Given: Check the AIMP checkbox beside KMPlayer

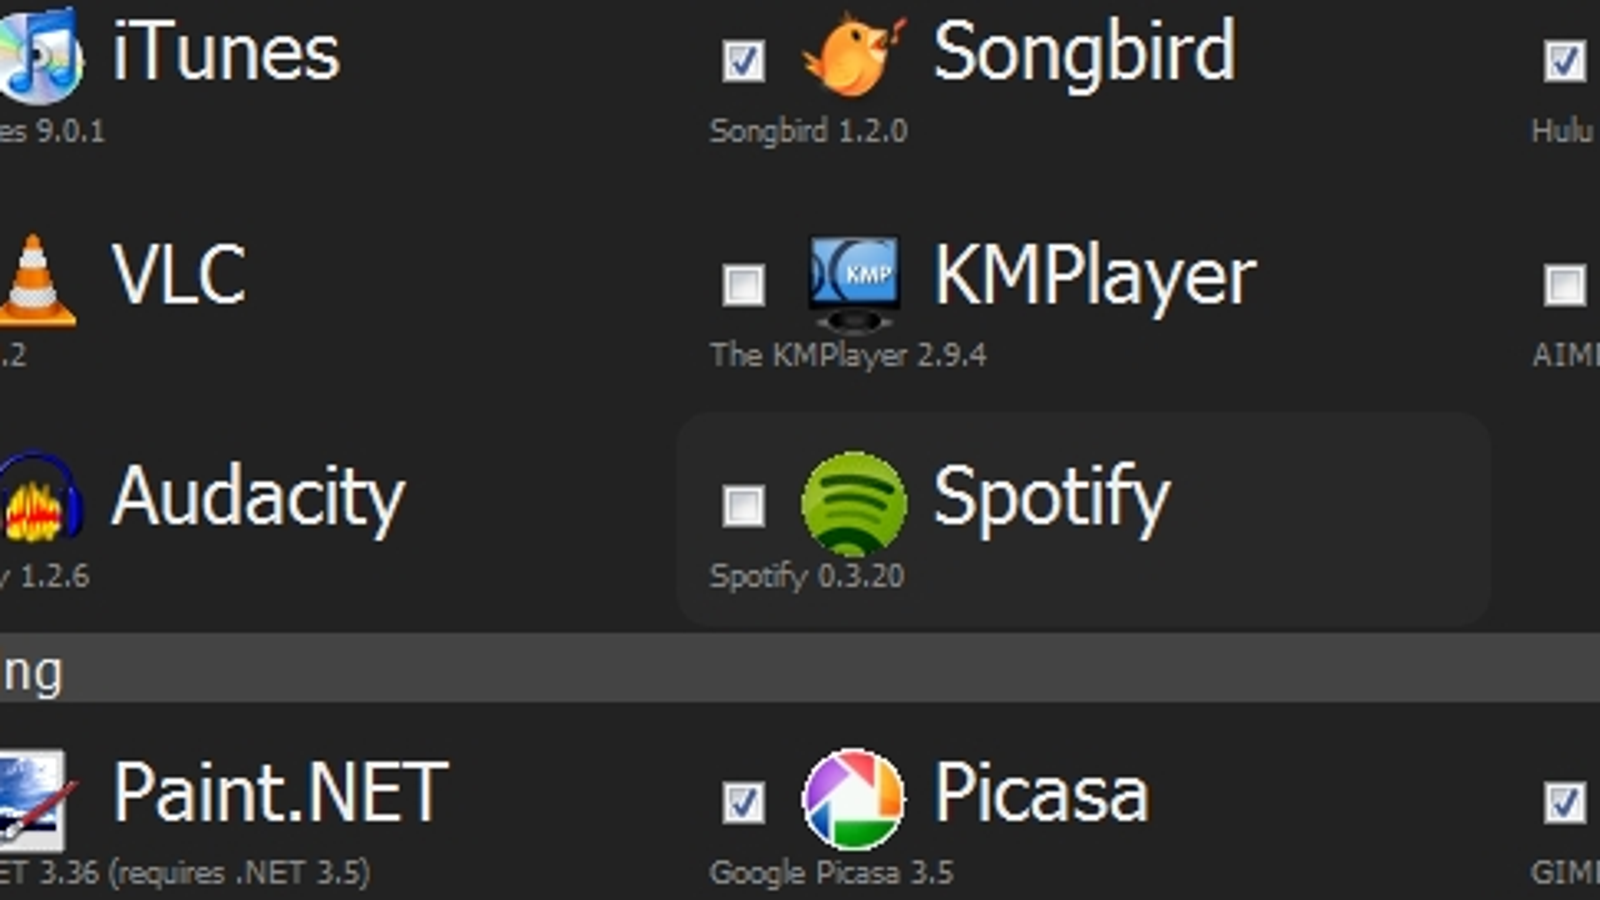Looking at the screenshot, I should tap(1564, 285).
